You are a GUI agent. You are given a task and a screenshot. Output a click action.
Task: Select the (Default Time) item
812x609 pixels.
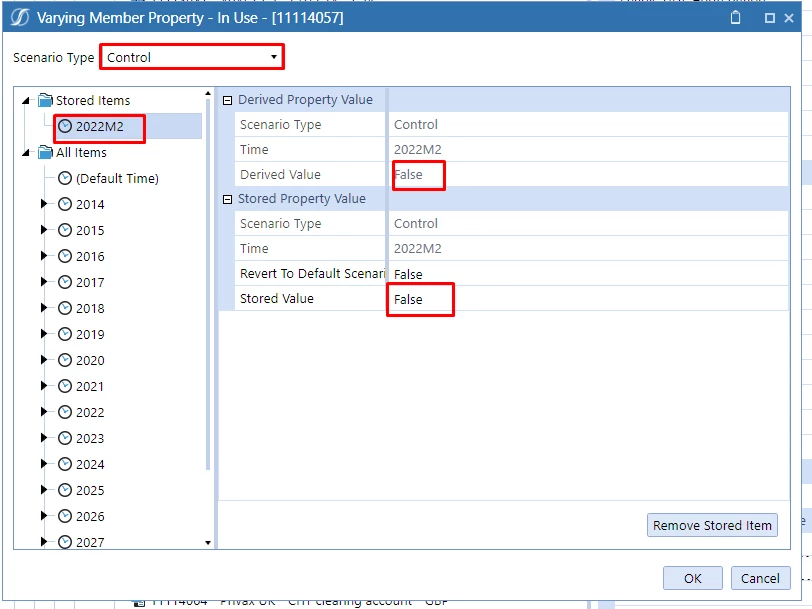117,179
